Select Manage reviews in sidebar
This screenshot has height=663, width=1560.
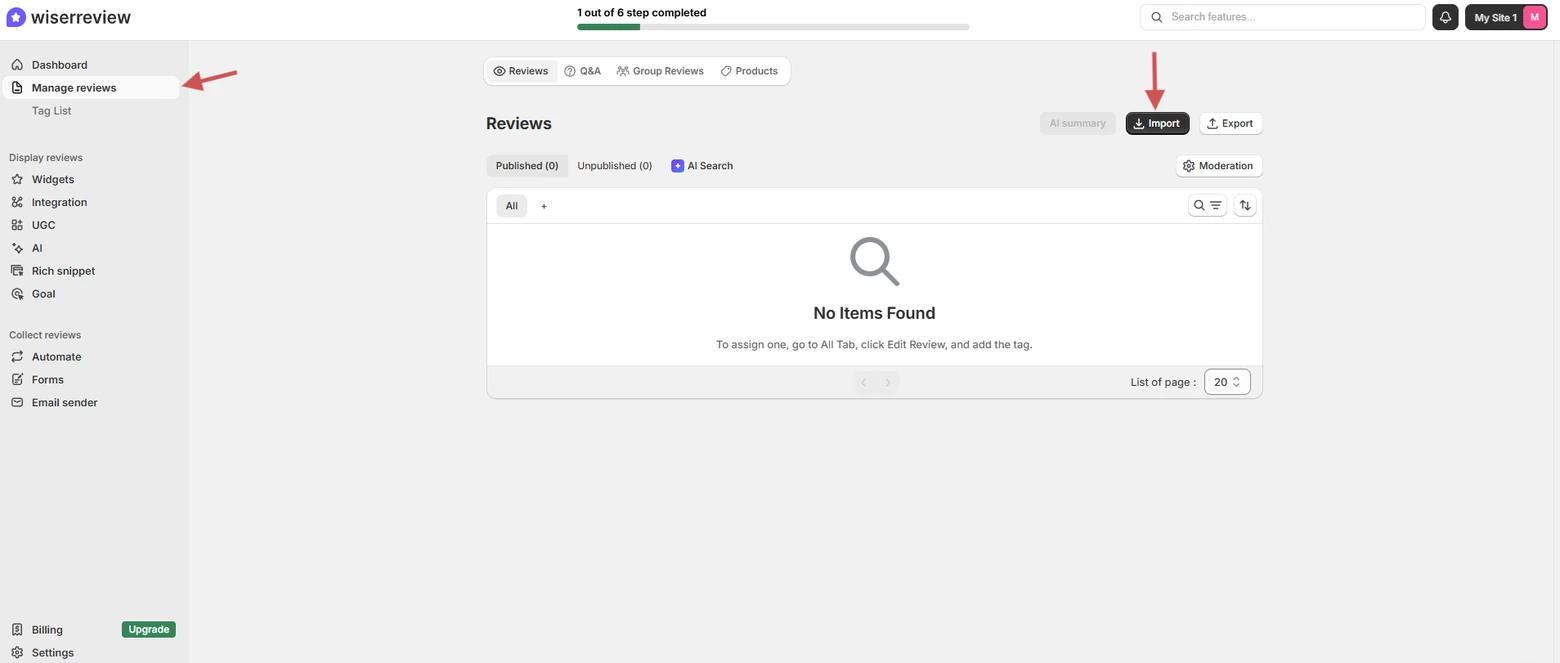90,87
